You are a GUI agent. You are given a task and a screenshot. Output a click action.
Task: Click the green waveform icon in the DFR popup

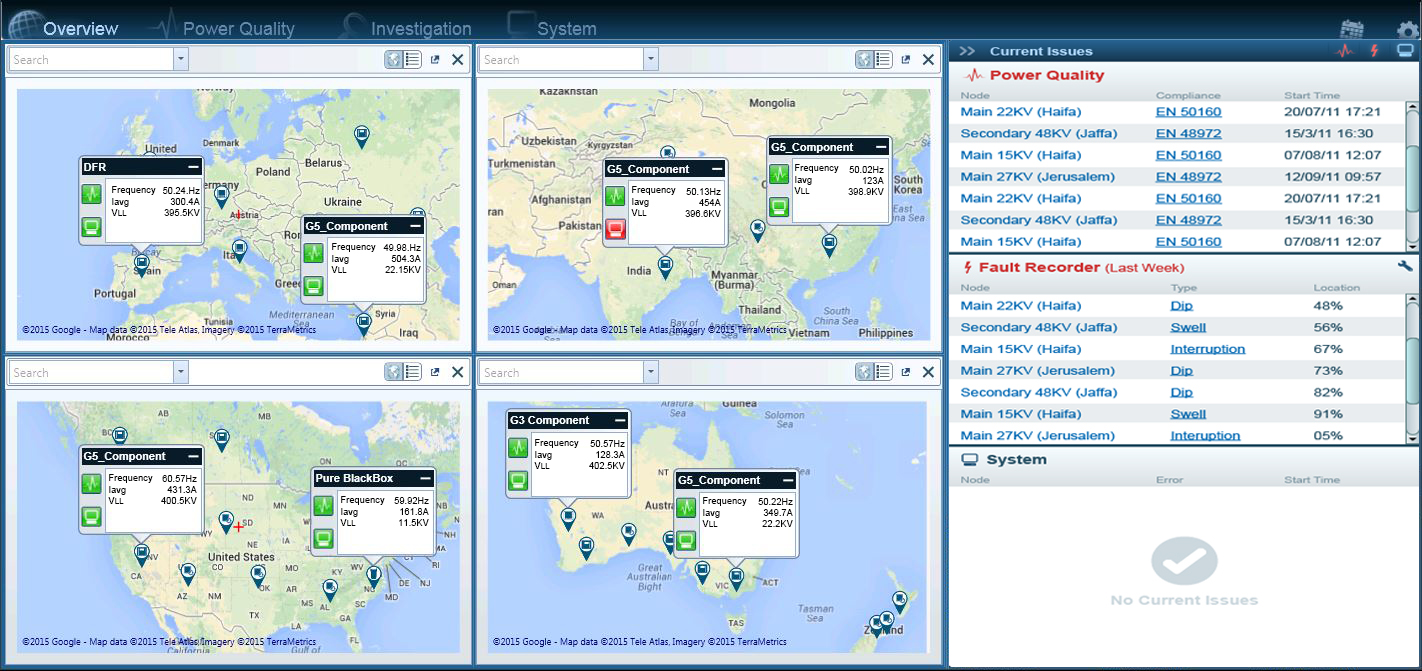(x=92, y=194)
